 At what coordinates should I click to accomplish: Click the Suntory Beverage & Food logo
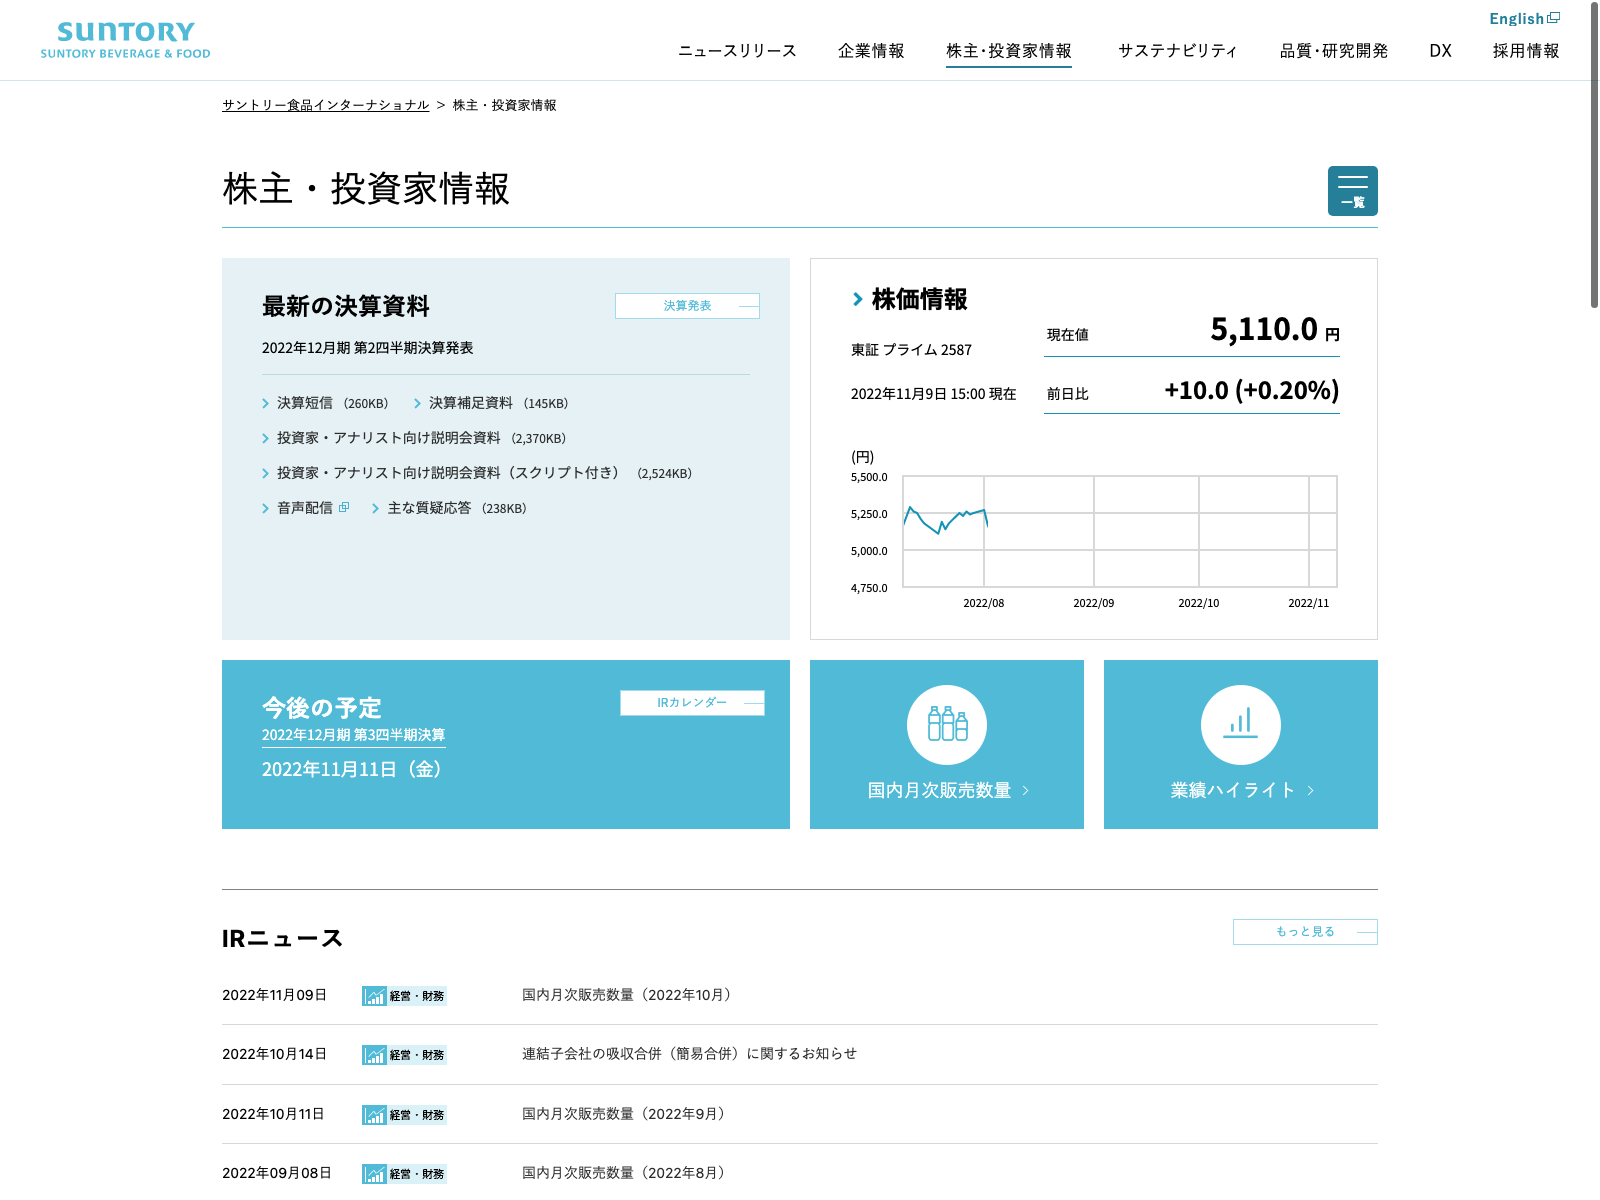pos(126,41)
